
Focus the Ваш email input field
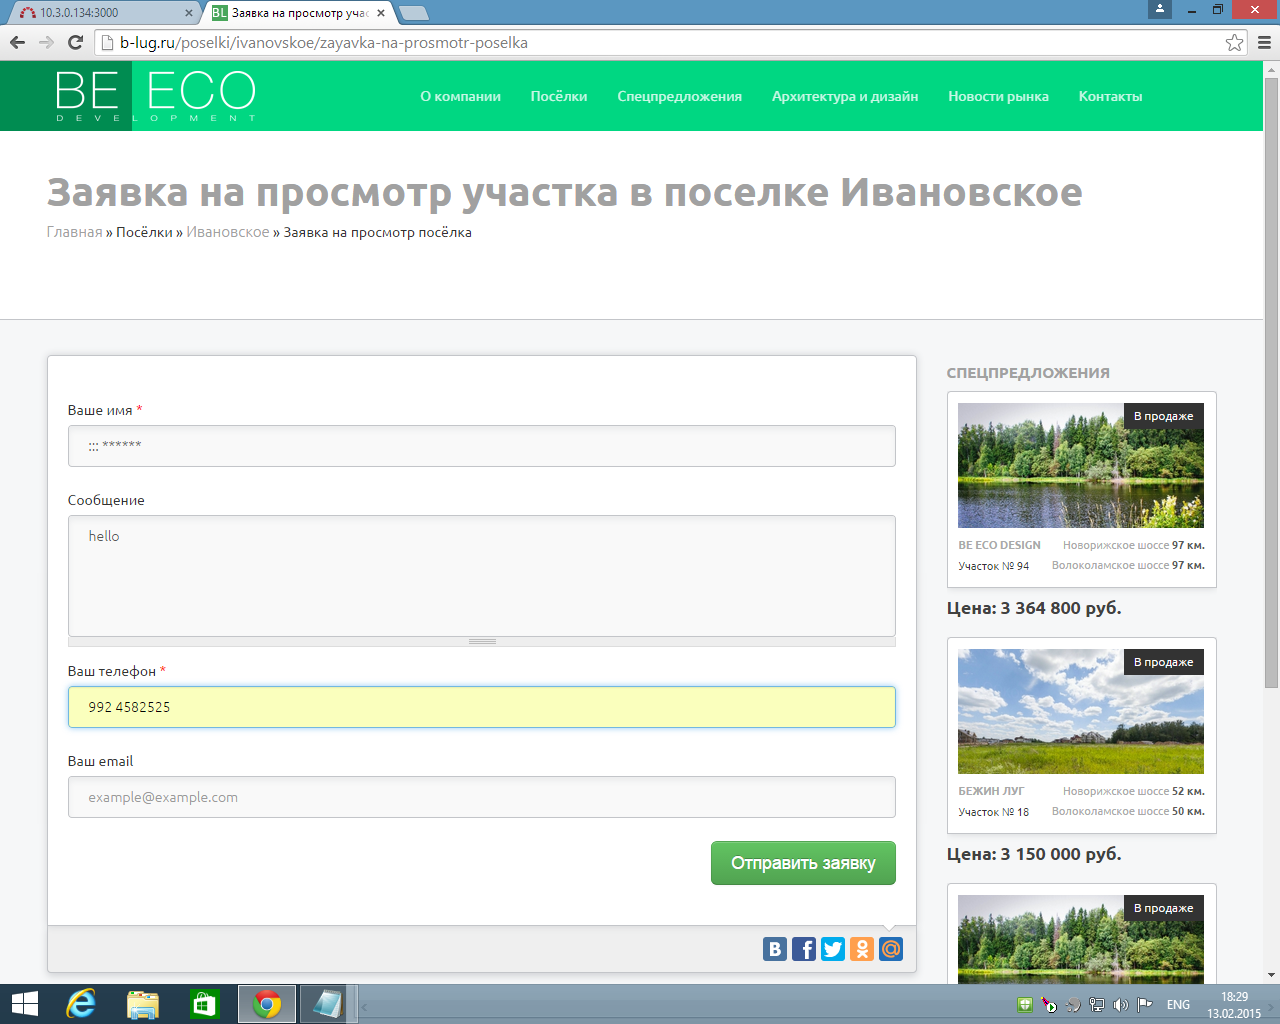[481, 797]
